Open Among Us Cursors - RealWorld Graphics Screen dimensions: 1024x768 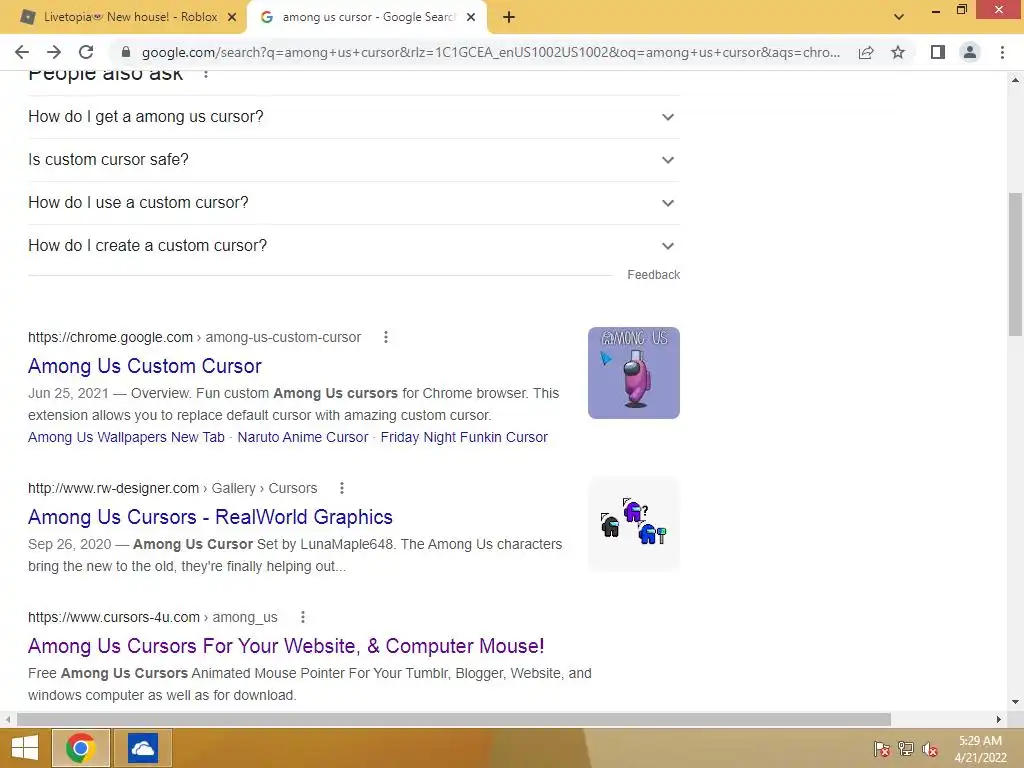tap(210, 517)
